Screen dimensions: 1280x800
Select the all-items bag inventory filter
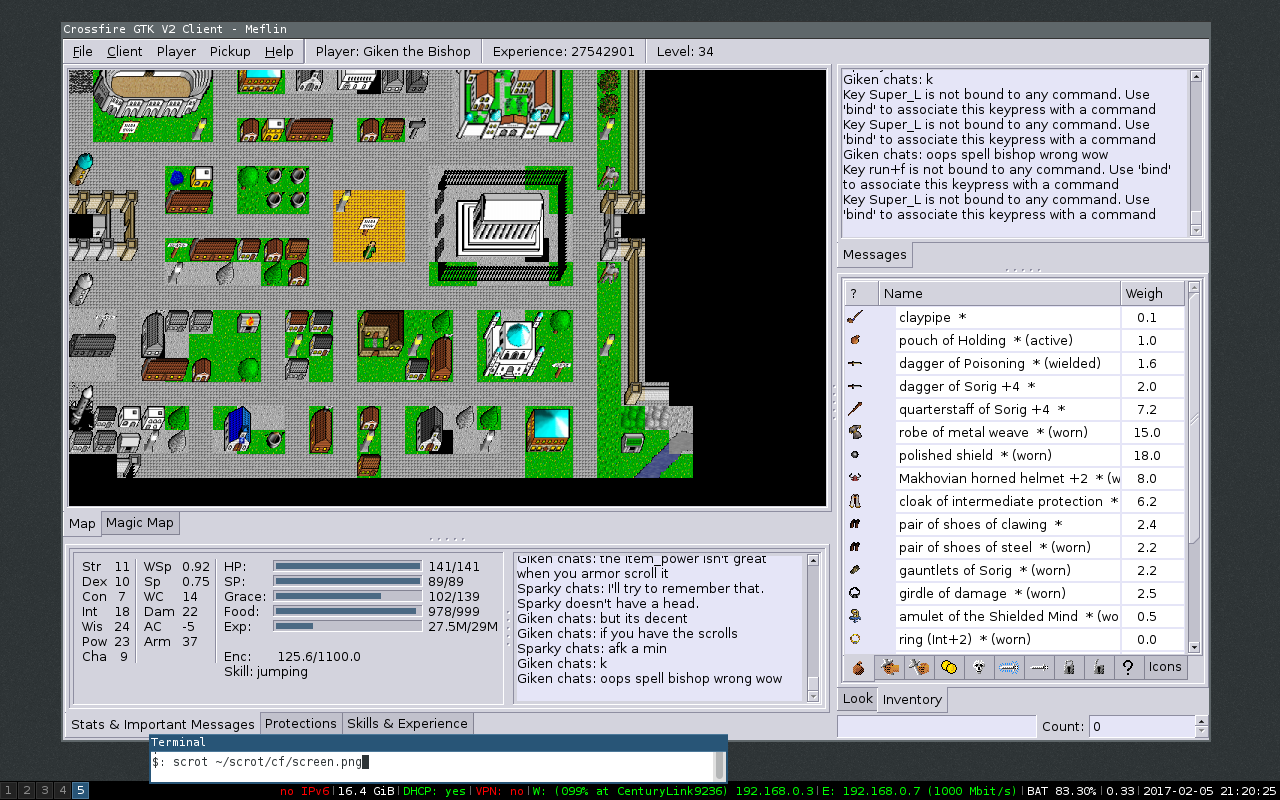[x=859, y=668]
